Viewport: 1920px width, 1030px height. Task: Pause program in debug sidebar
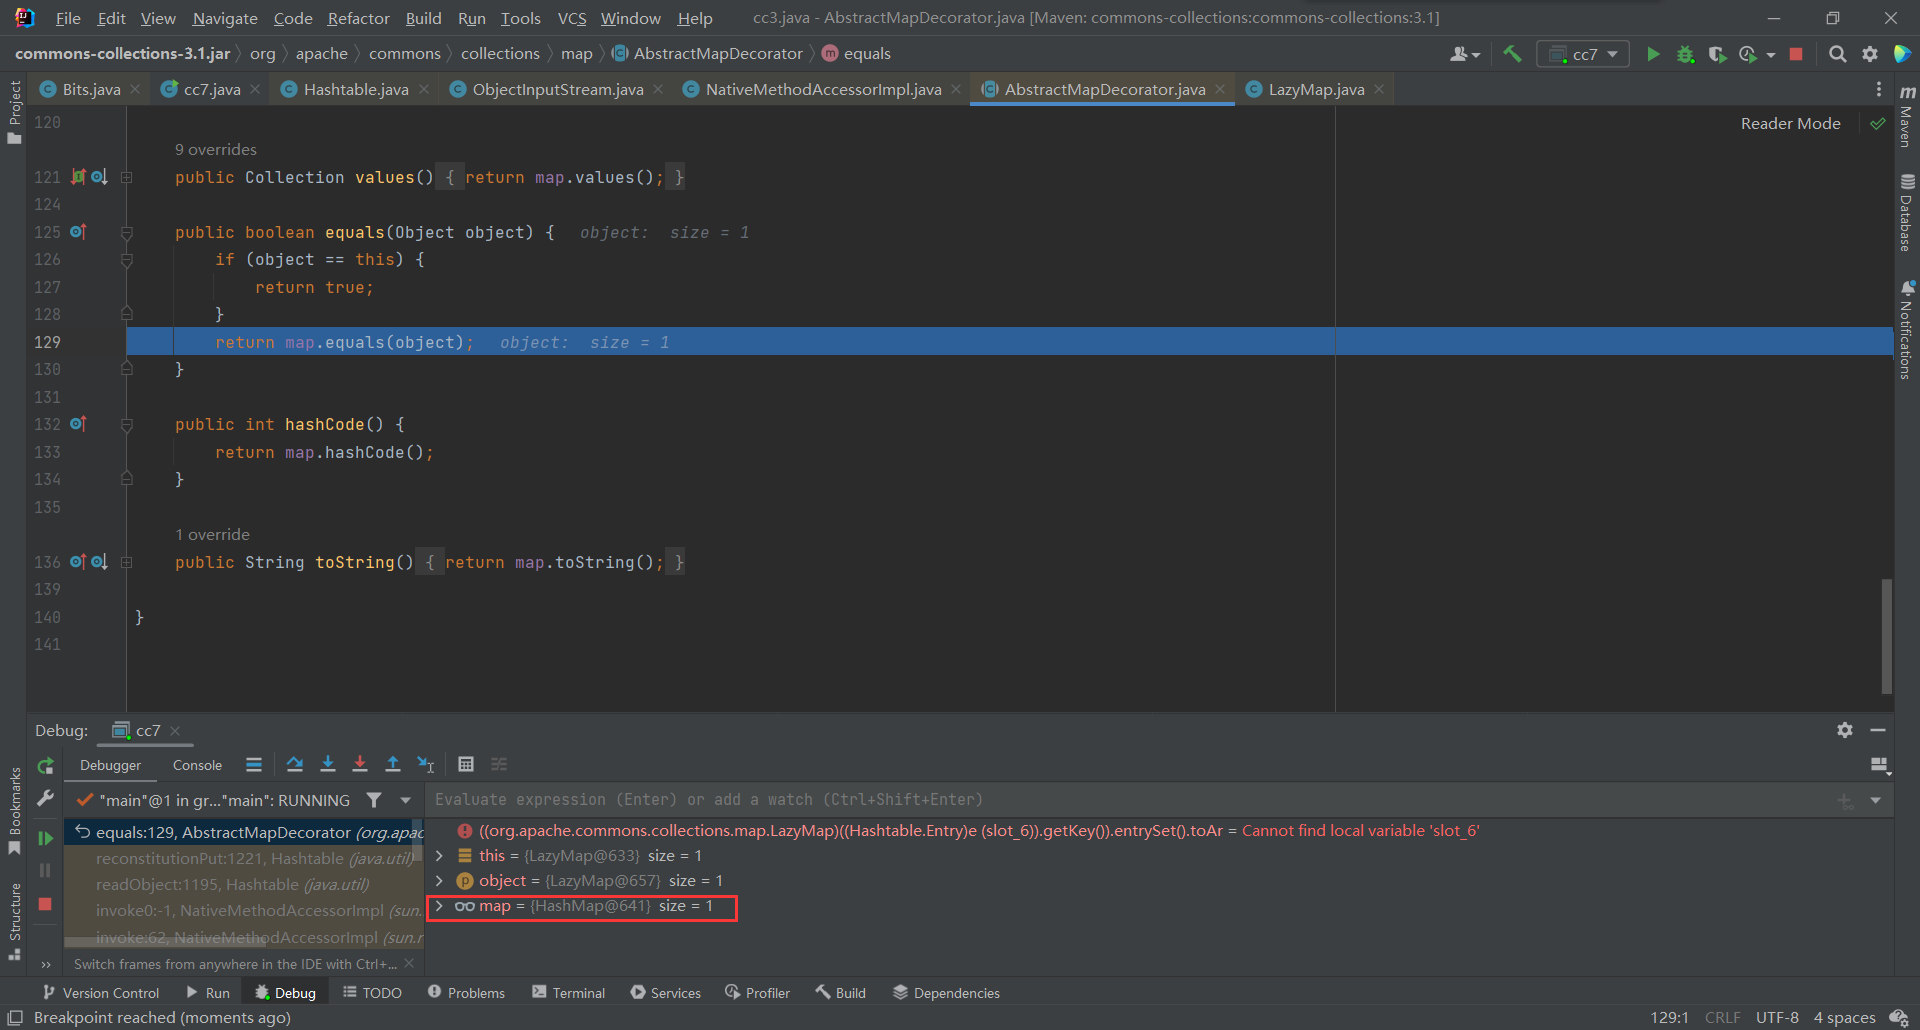pos(45,870)
